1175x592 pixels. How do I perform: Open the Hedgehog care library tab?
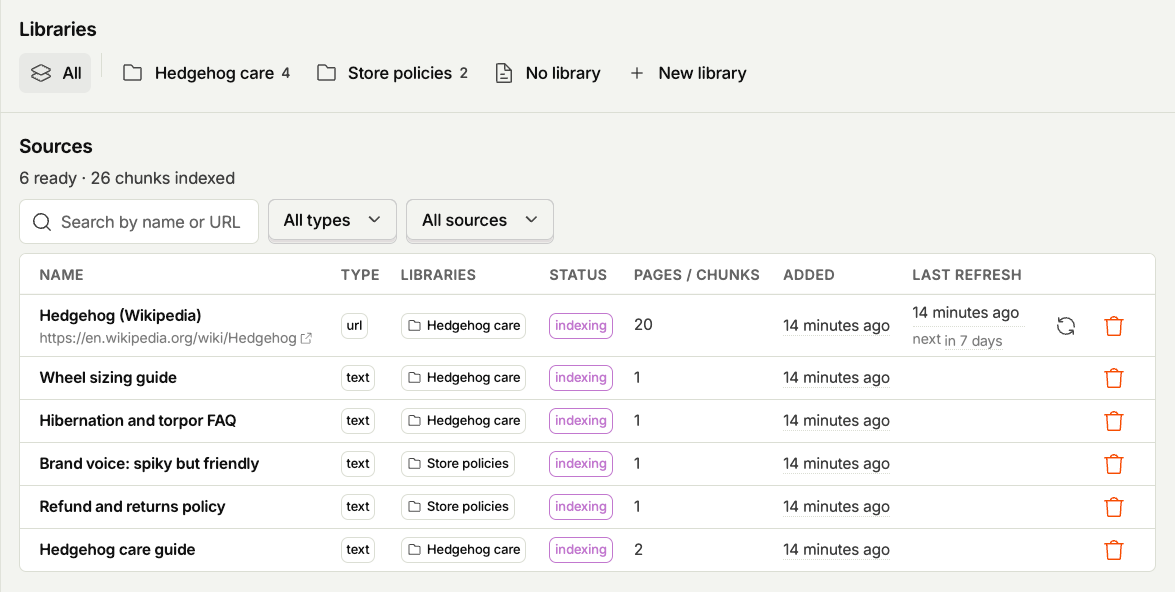pyautogui.click(x=206, y=73)
